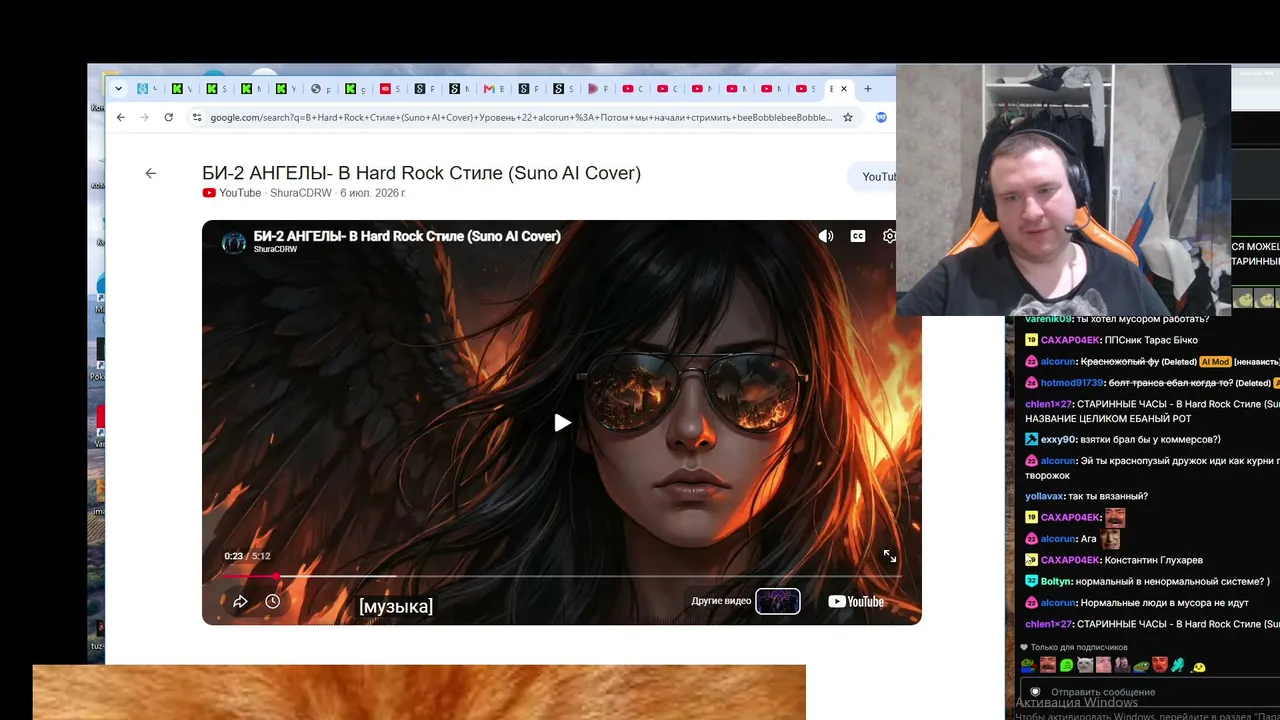Open the tab search chevron in Chrome
Viewport: 1280px width, 720px height.
pyautogui.click(x=118, y=89)
